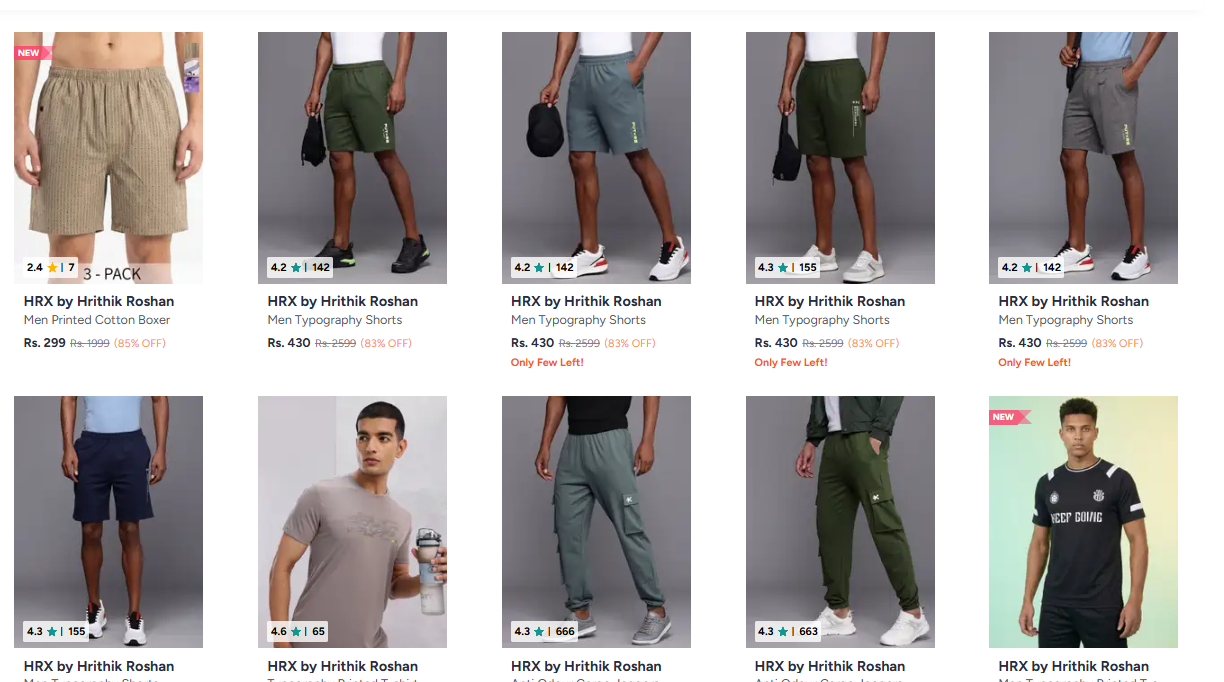1224x682 pixels.
Task: Click the 4.2 rating badge on blue-grey shorts
Action: coord(544,267)
